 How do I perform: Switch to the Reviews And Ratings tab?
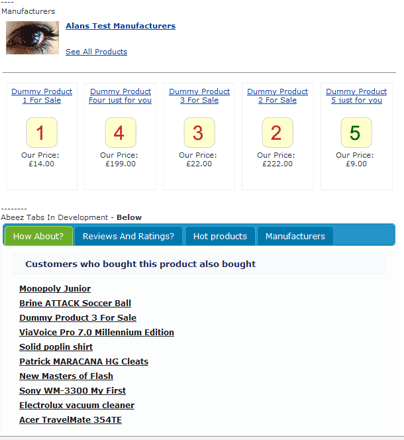128,236
